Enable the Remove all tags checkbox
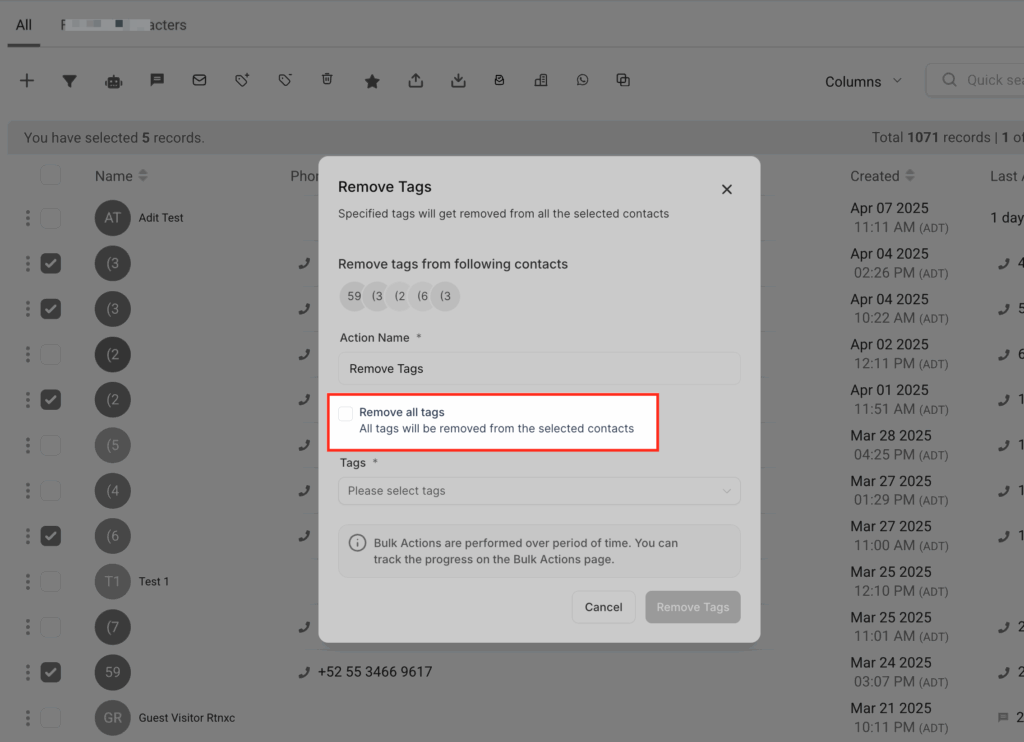 (x=346, y=413)
